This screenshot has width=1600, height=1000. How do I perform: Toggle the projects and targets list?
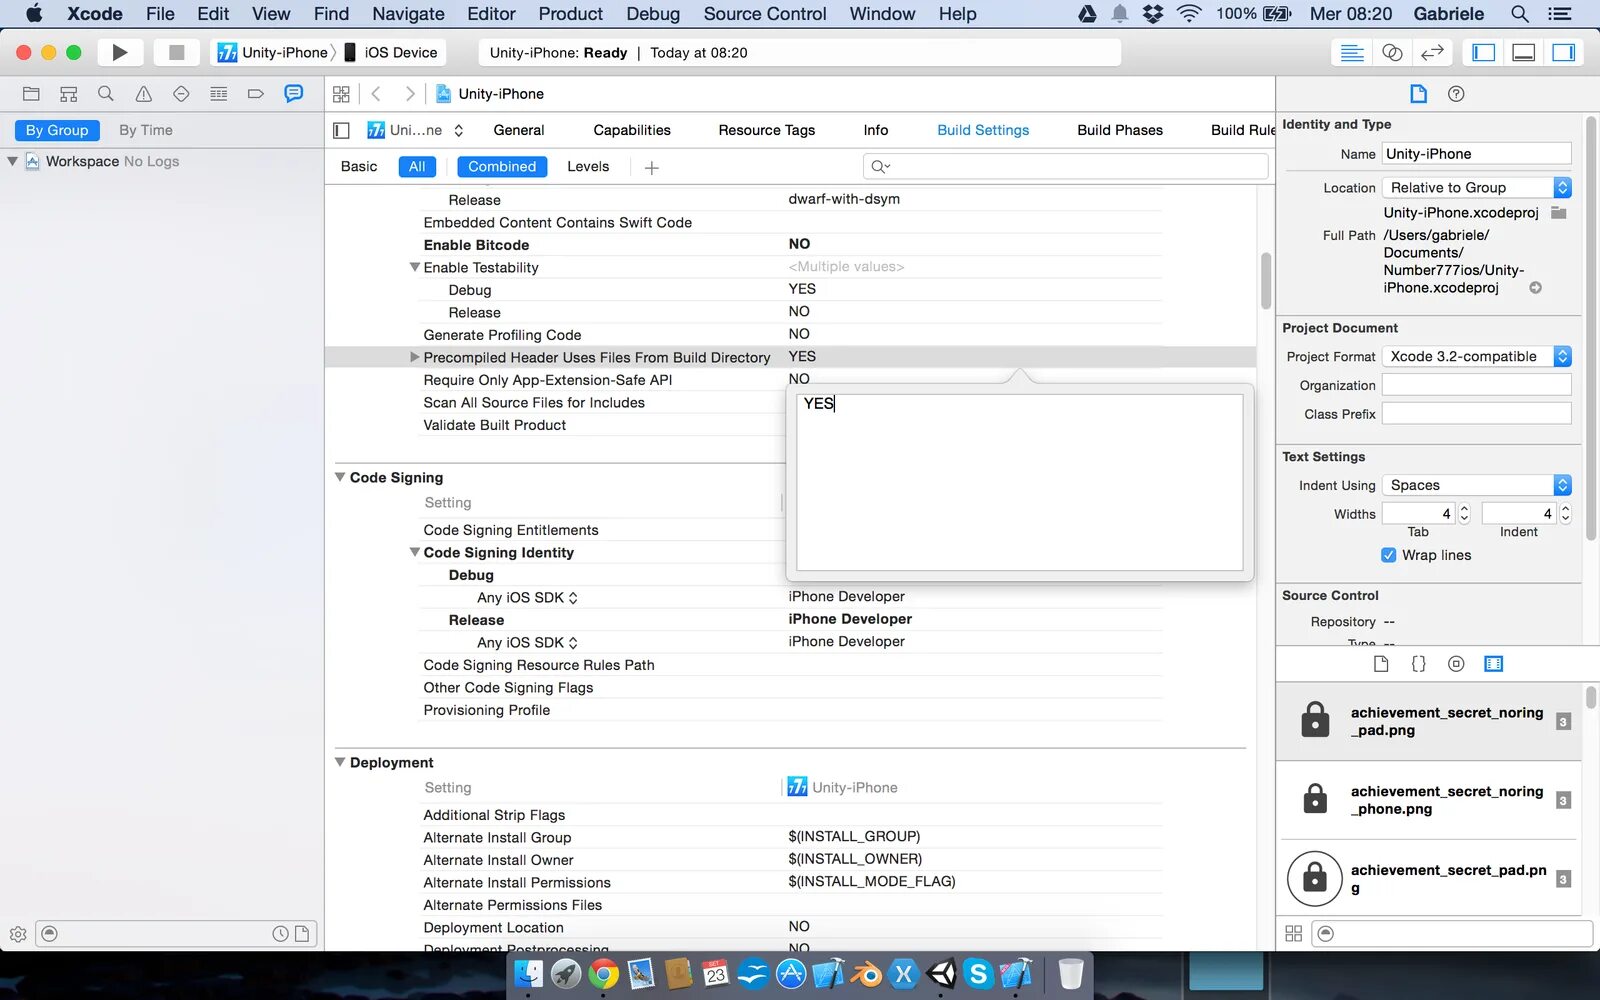click(342, 130)
